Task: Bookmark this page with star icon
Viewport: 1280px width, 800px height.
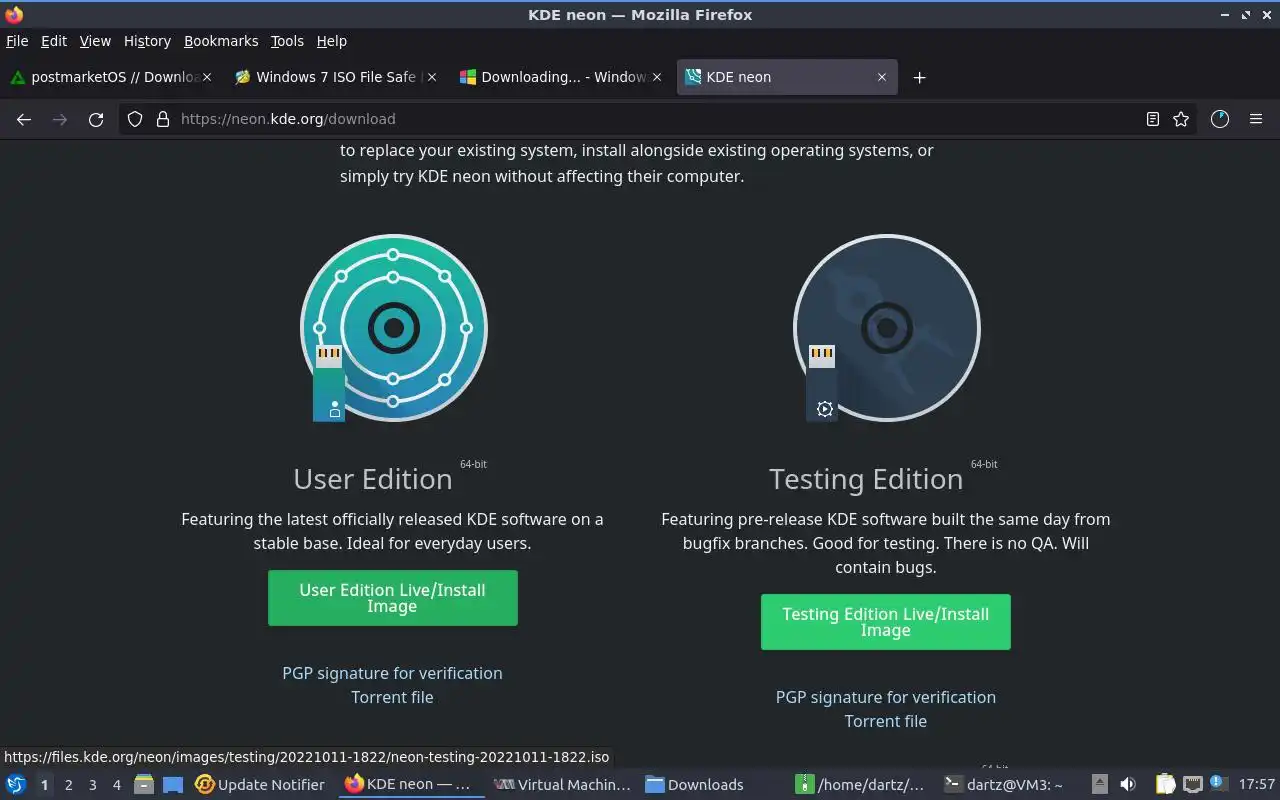Action: click(1181, 119)
